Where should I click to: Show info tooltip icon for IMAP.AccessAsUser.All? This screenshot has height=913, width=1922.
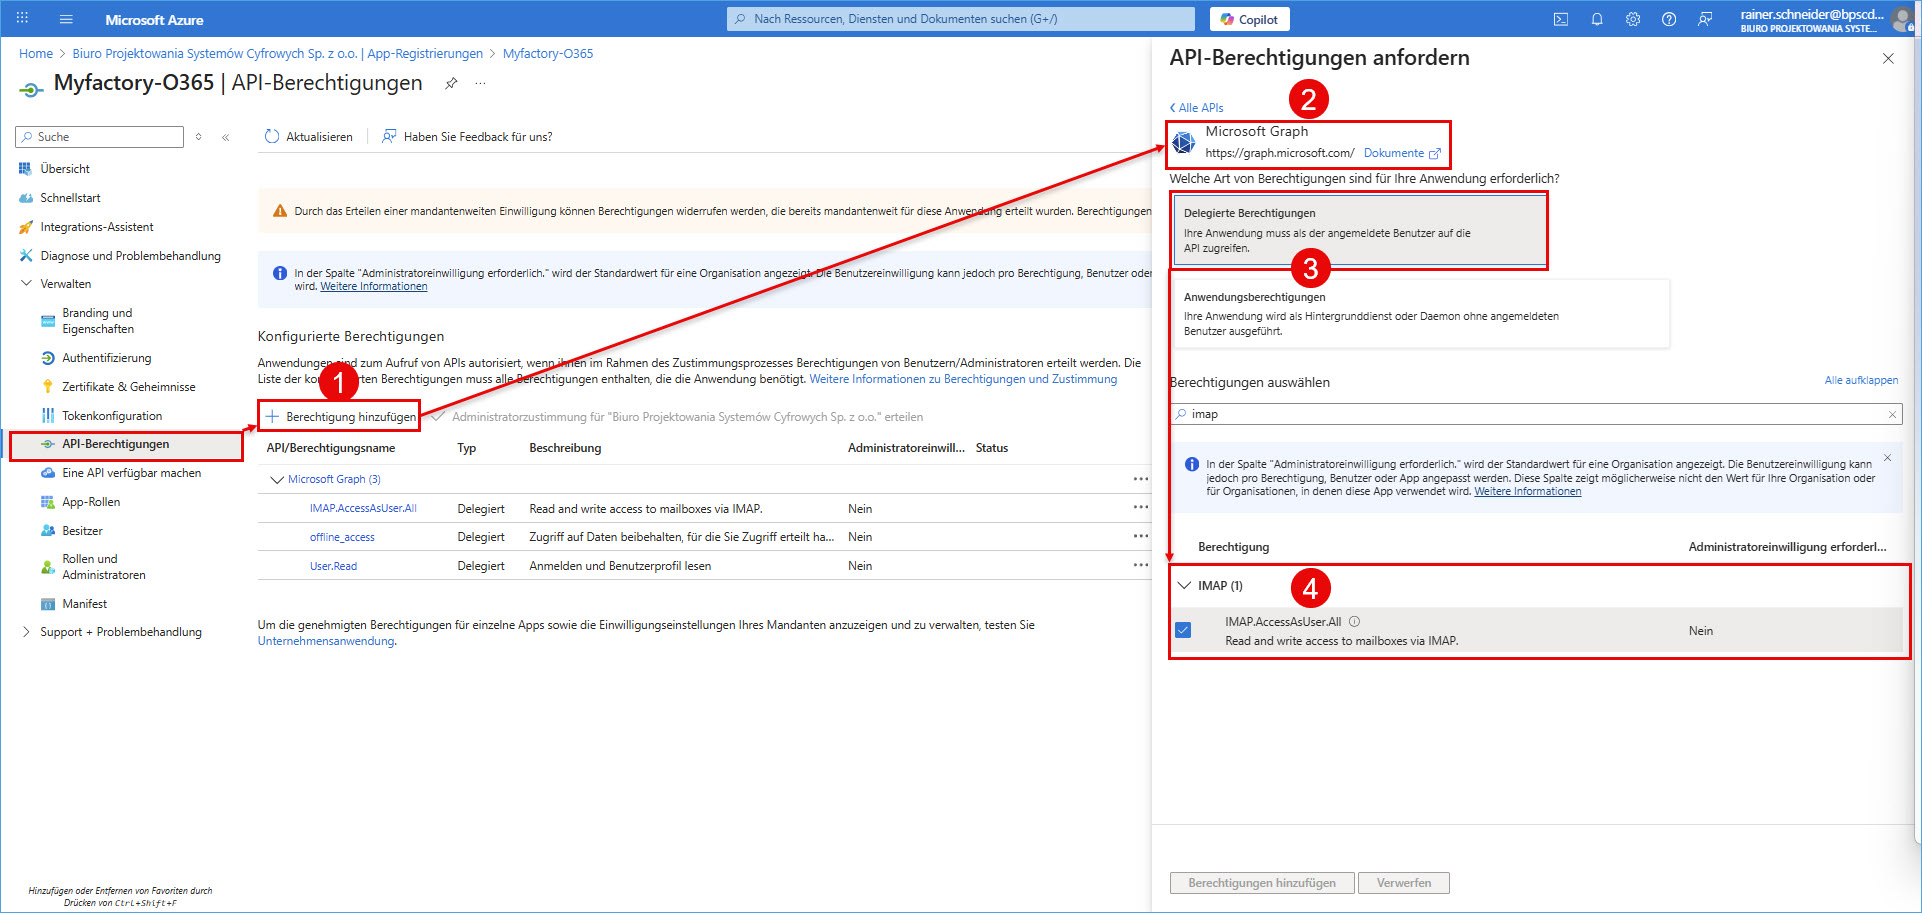pos(1355,622)
